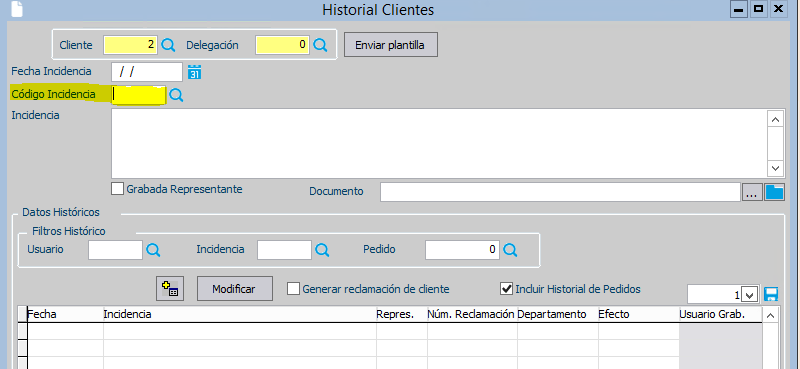
Task: Open Delegación lookup magnifier
Action: tap(320, 45)
